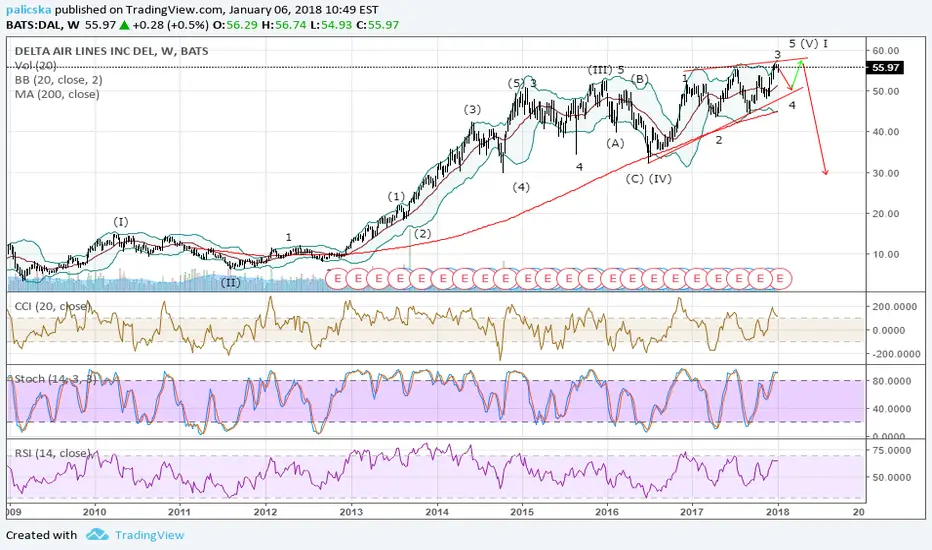Click the RSI (14, close) pane label
Screen dimensions: 932x550
pos(52,453)
